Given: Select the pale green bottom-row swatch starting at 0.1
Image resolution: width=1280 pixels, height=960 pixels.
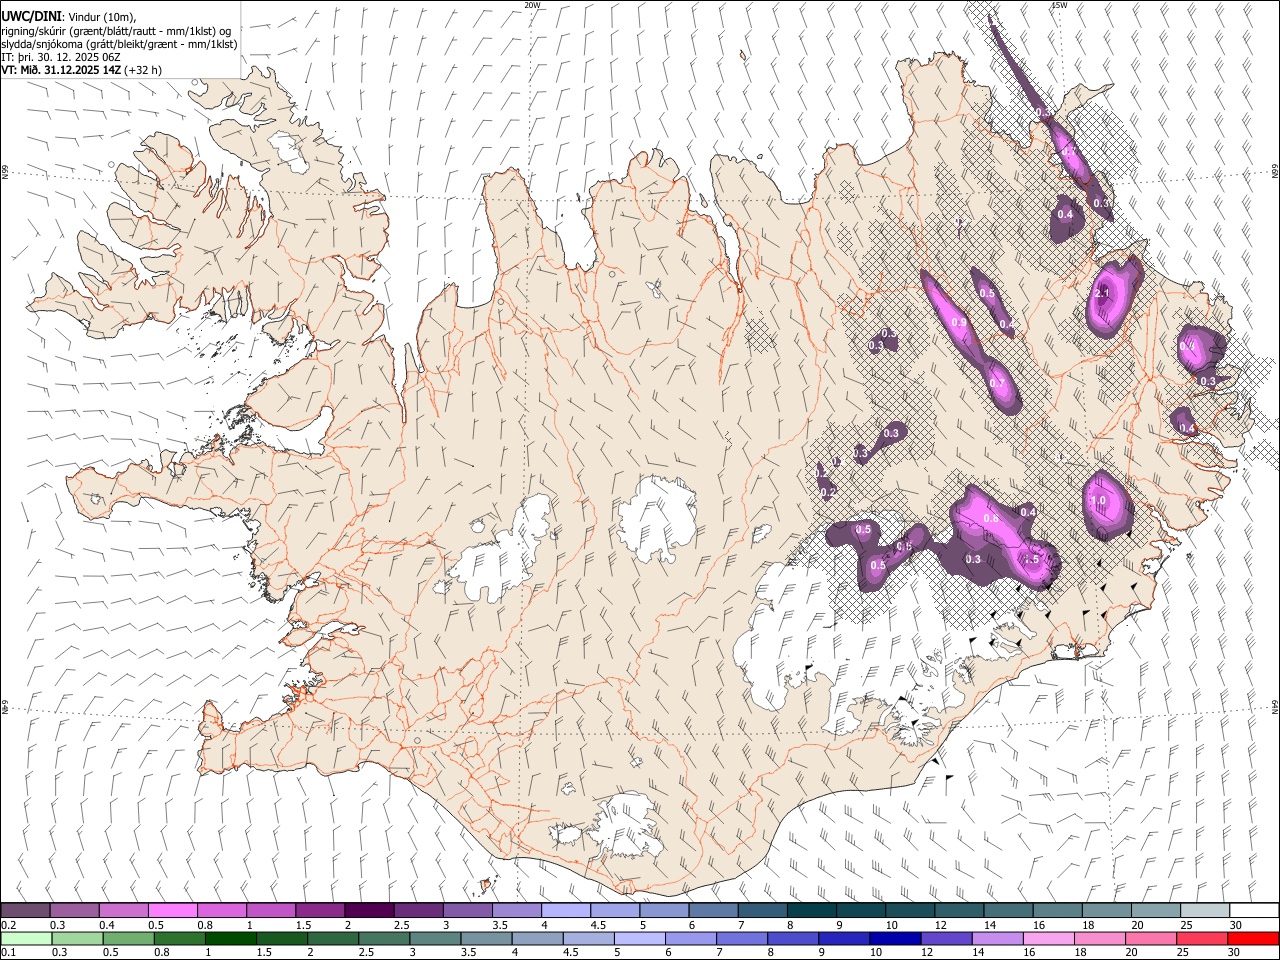Looking at the screenshot, I should coord(26,938).
